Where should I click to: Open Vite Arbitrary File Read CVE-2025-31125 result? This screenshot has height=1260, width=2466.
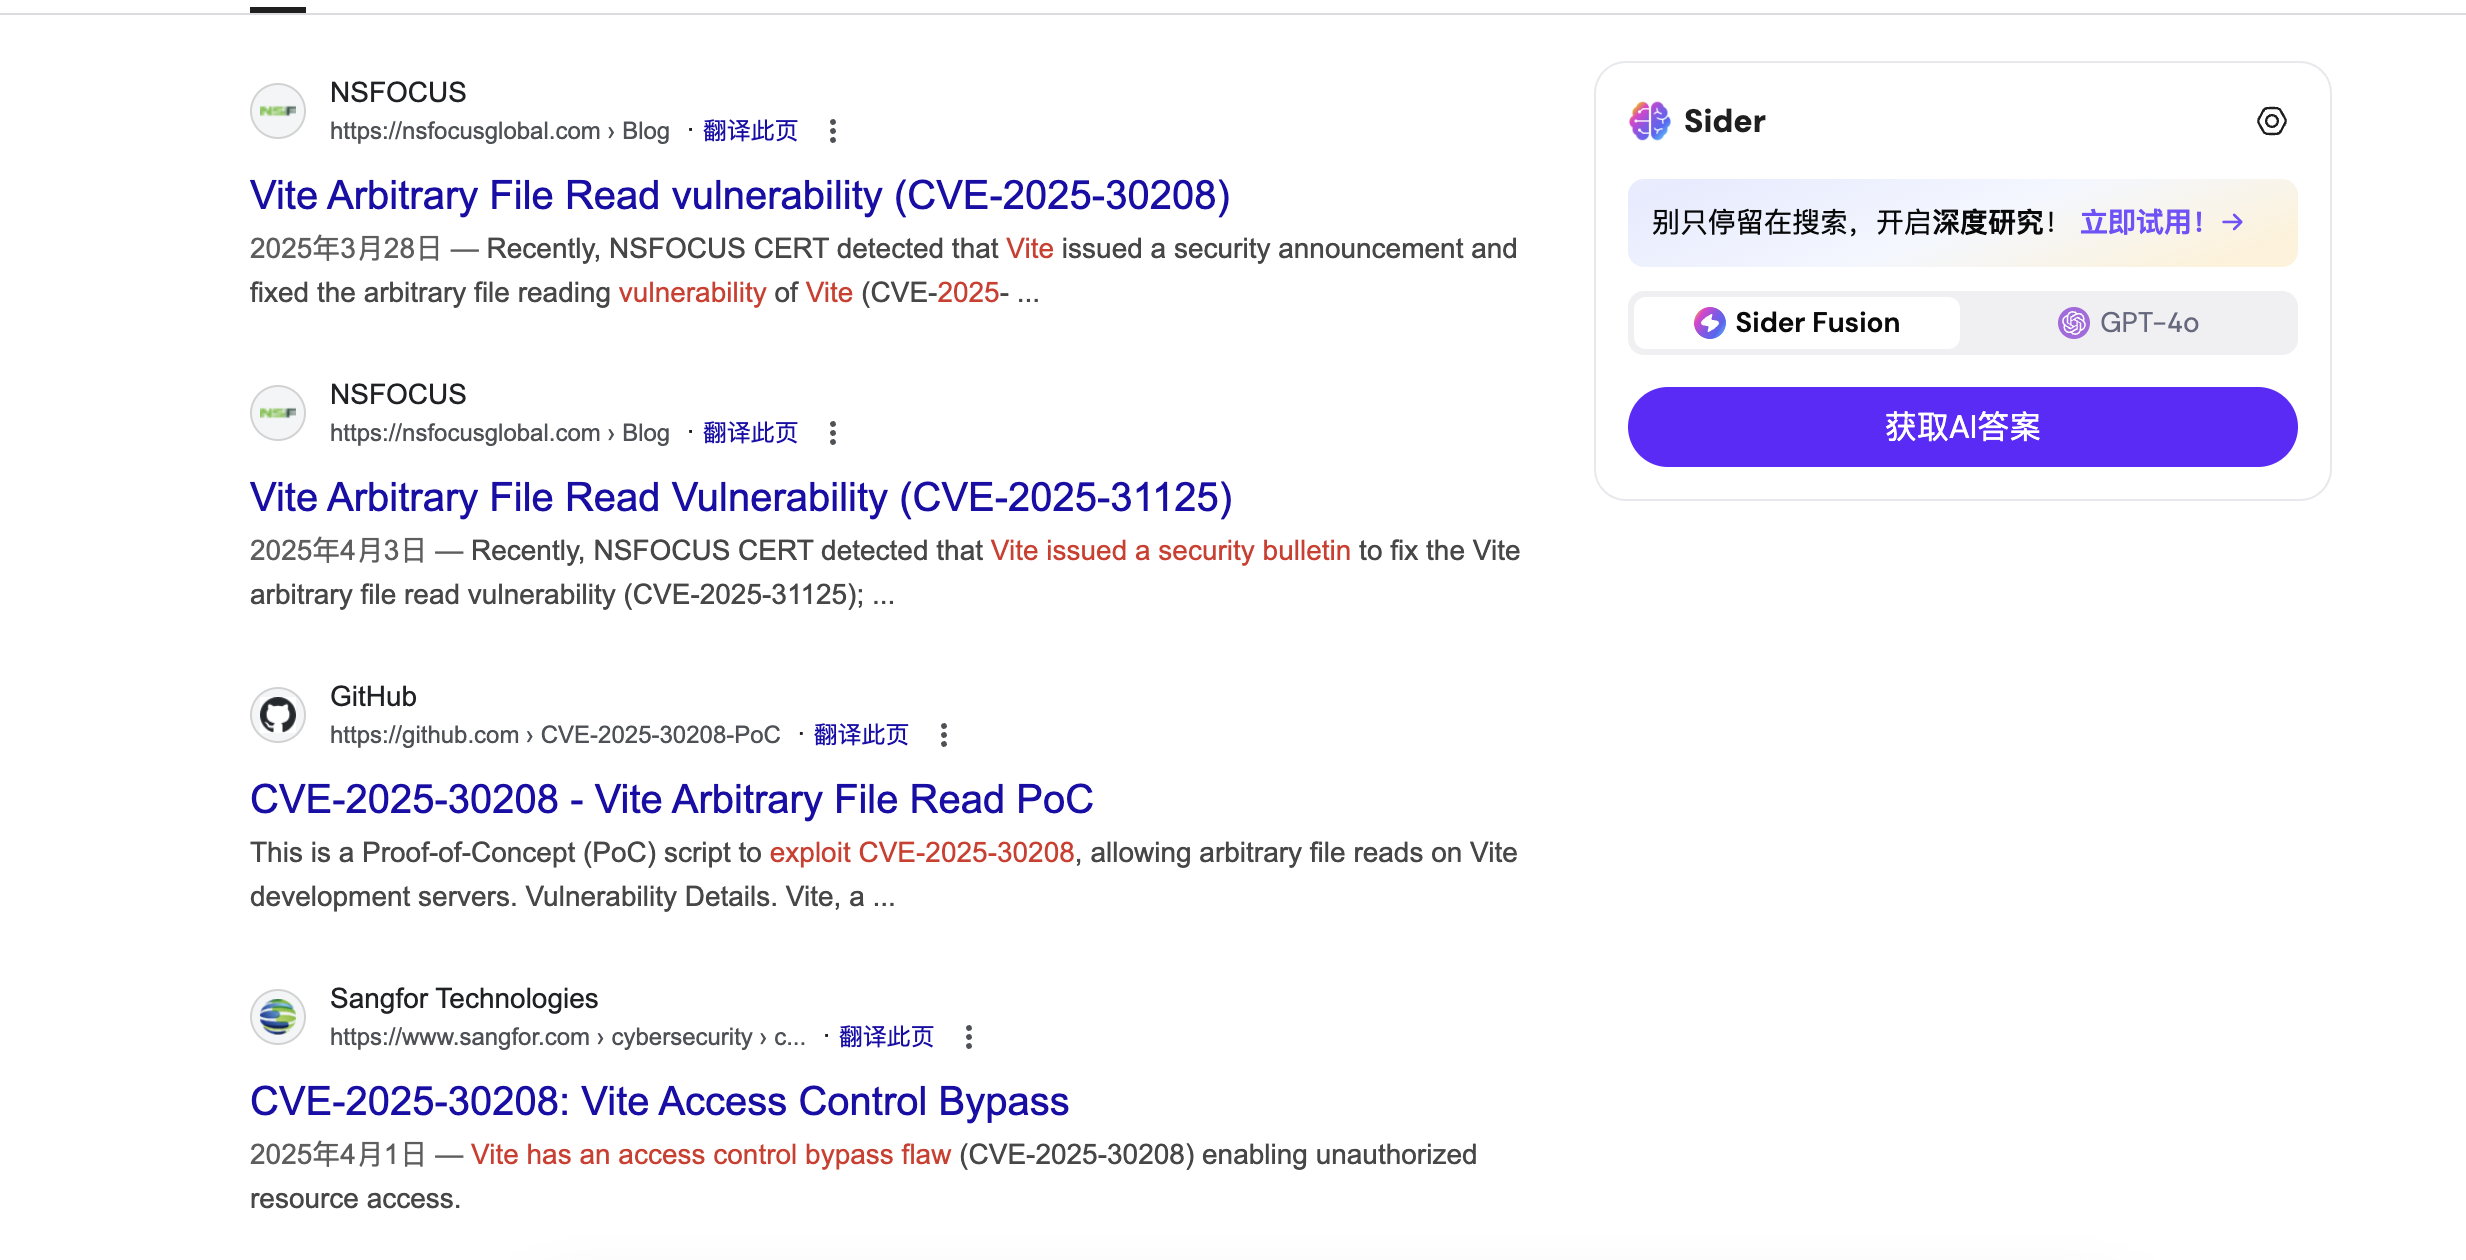click(741, 497)
